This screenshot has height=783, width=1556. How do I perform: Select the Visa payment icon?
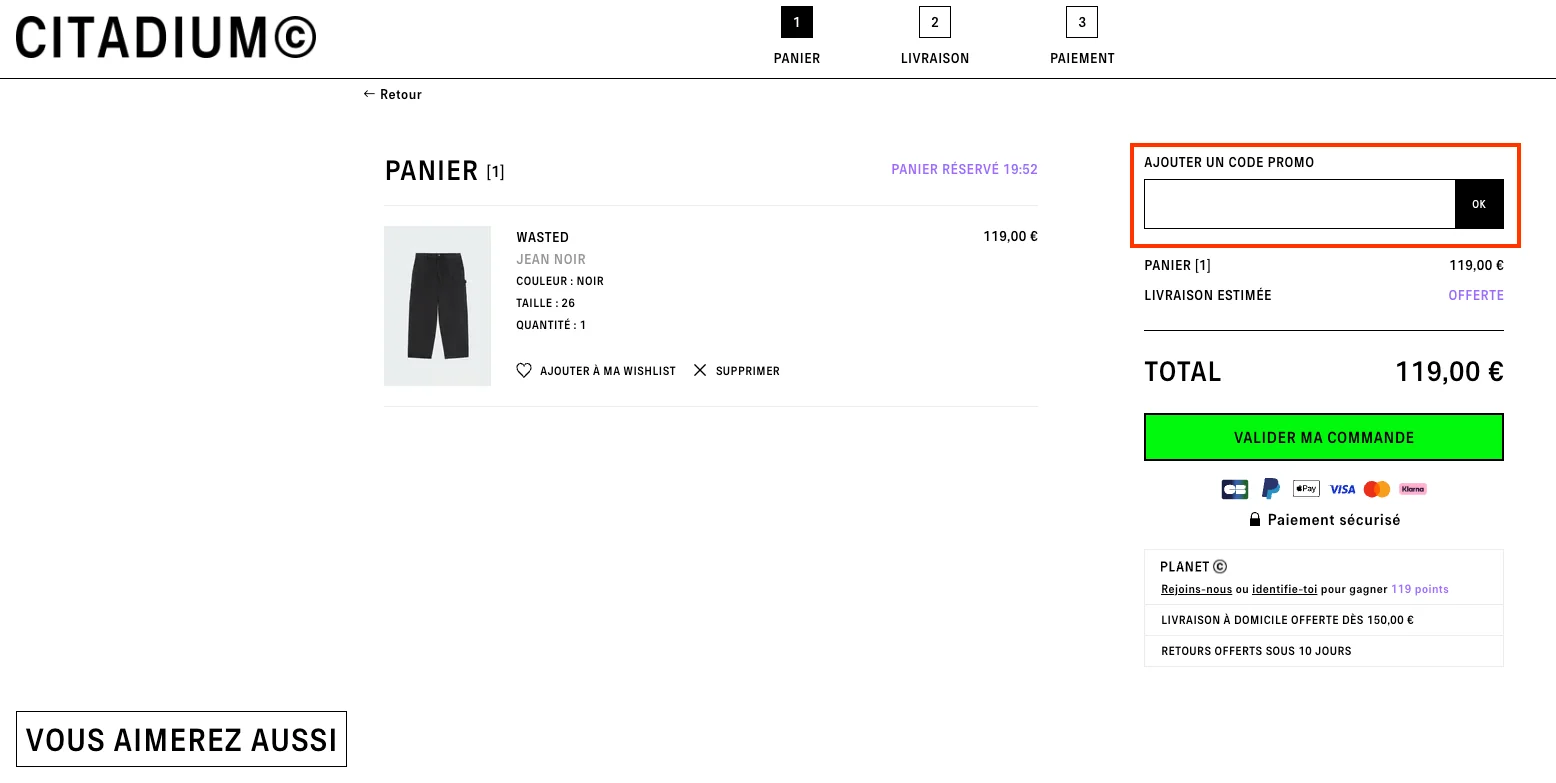1341,489
